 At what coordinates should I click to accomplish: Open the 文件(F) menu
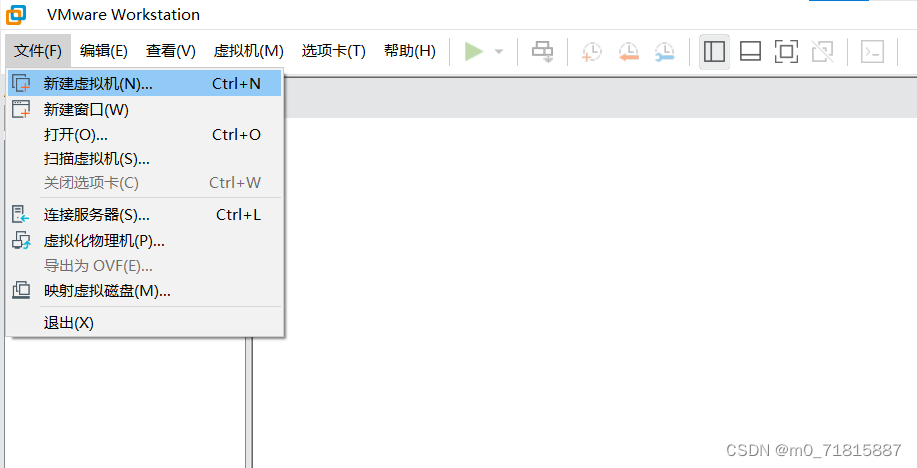[x=38, y=51]
